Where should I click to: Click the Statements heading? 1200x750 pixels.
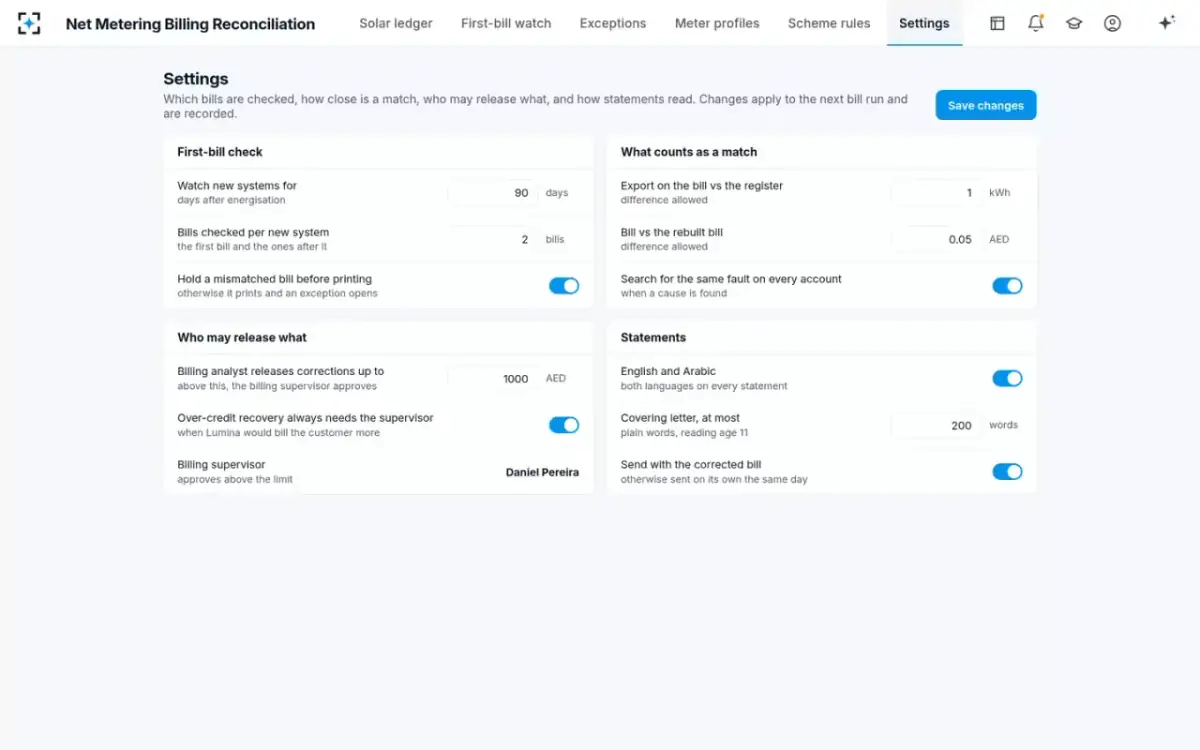pyautogui.click(x=653, y=337)
